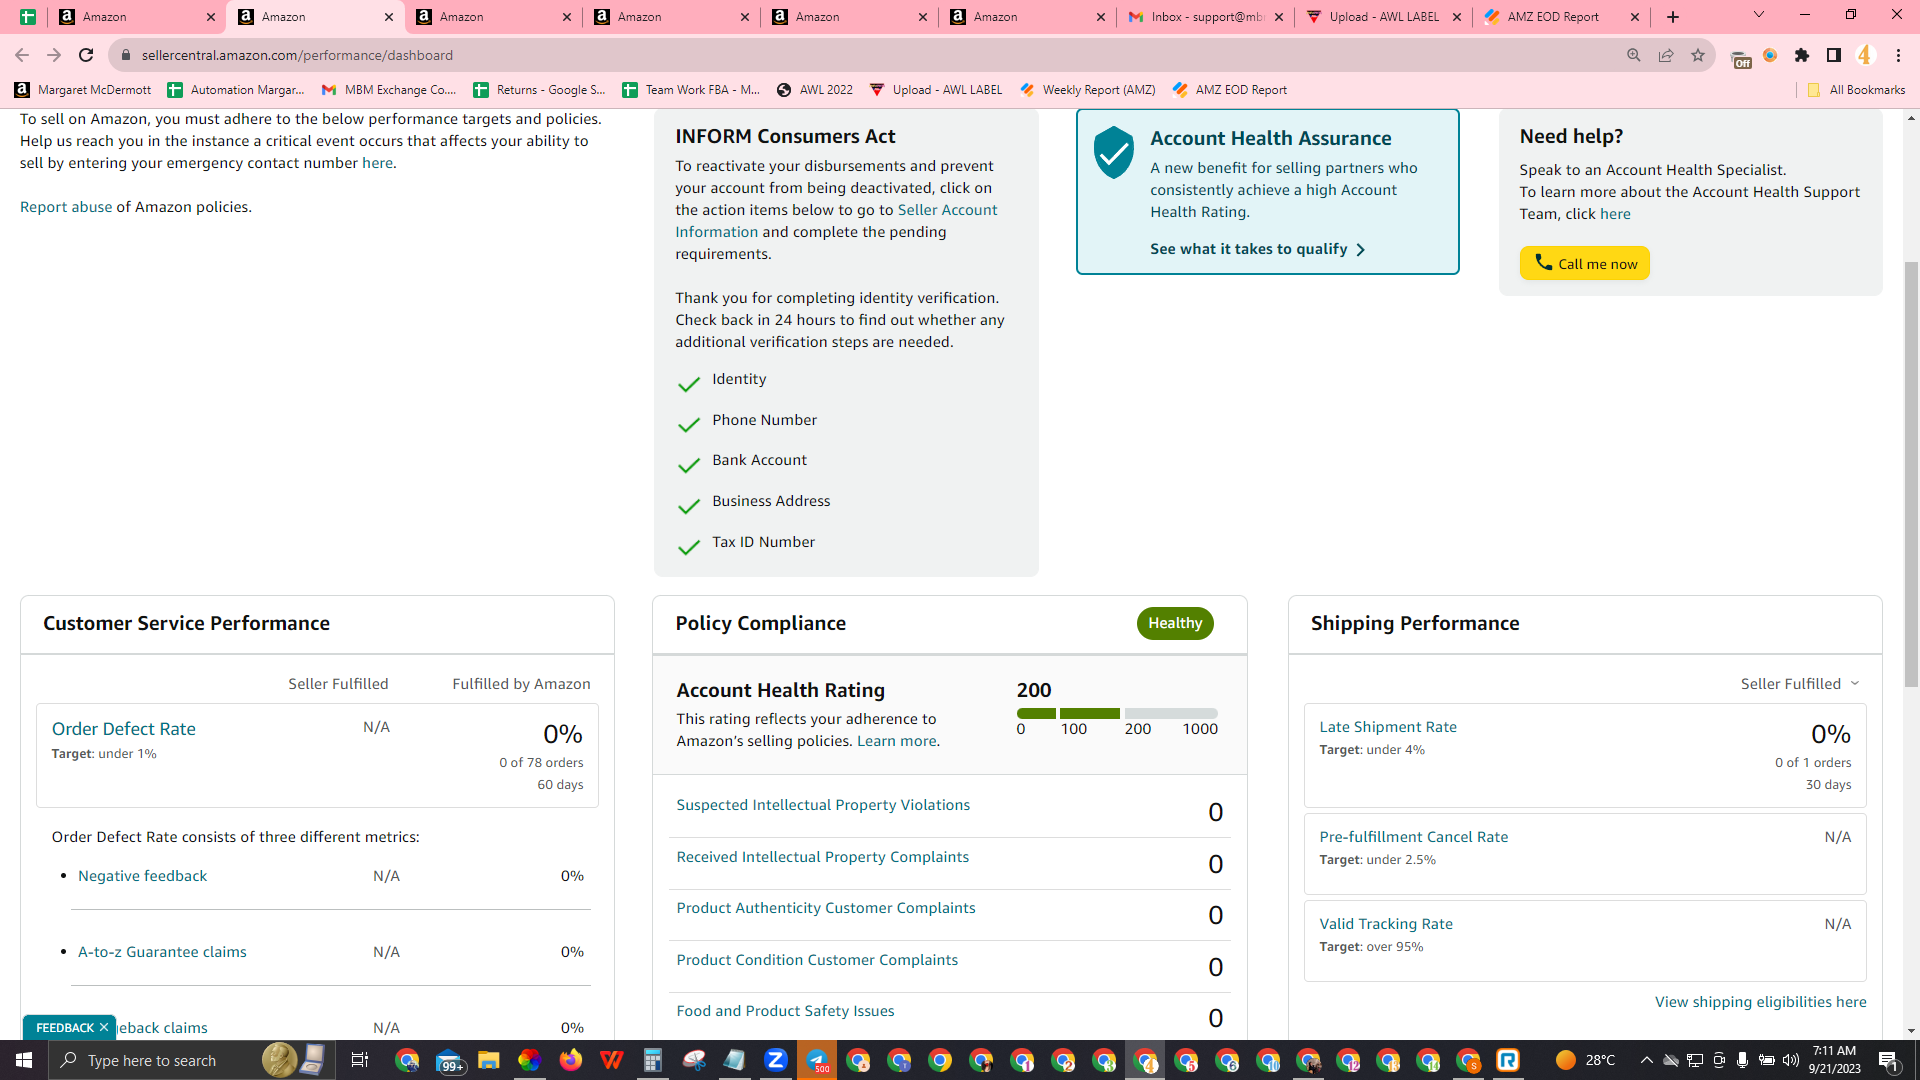The image size is (1920, 1080).
Task: Switch to the Inbox Gmail tab
Action: point(1204,17)
